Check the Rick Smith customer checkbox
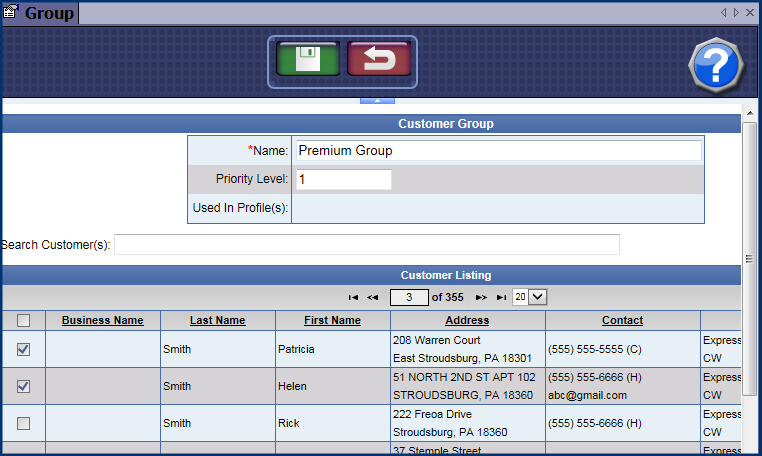Image resolution: width=762 pixels, height=456 pixels. [x=24, y=423]
